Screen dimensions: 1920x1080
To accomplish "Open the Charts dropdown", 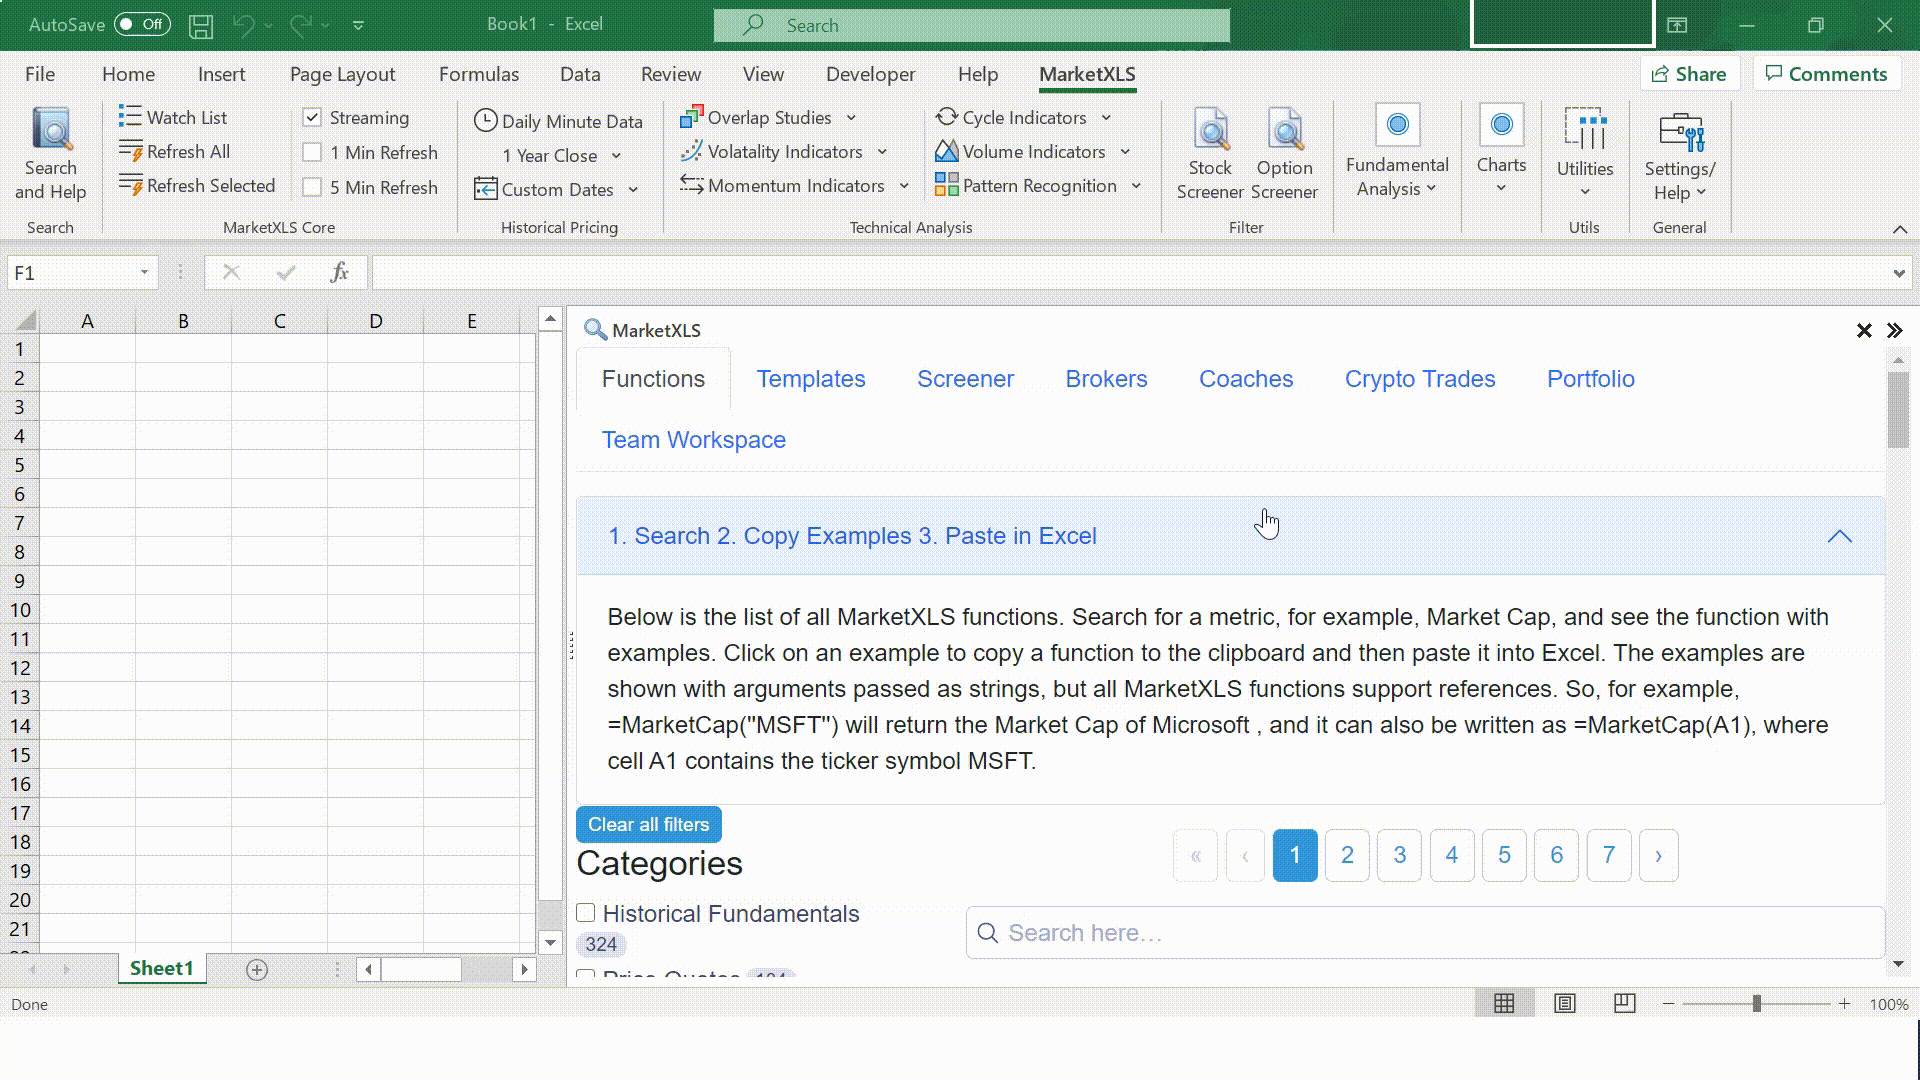I will tap(1501, 150).
